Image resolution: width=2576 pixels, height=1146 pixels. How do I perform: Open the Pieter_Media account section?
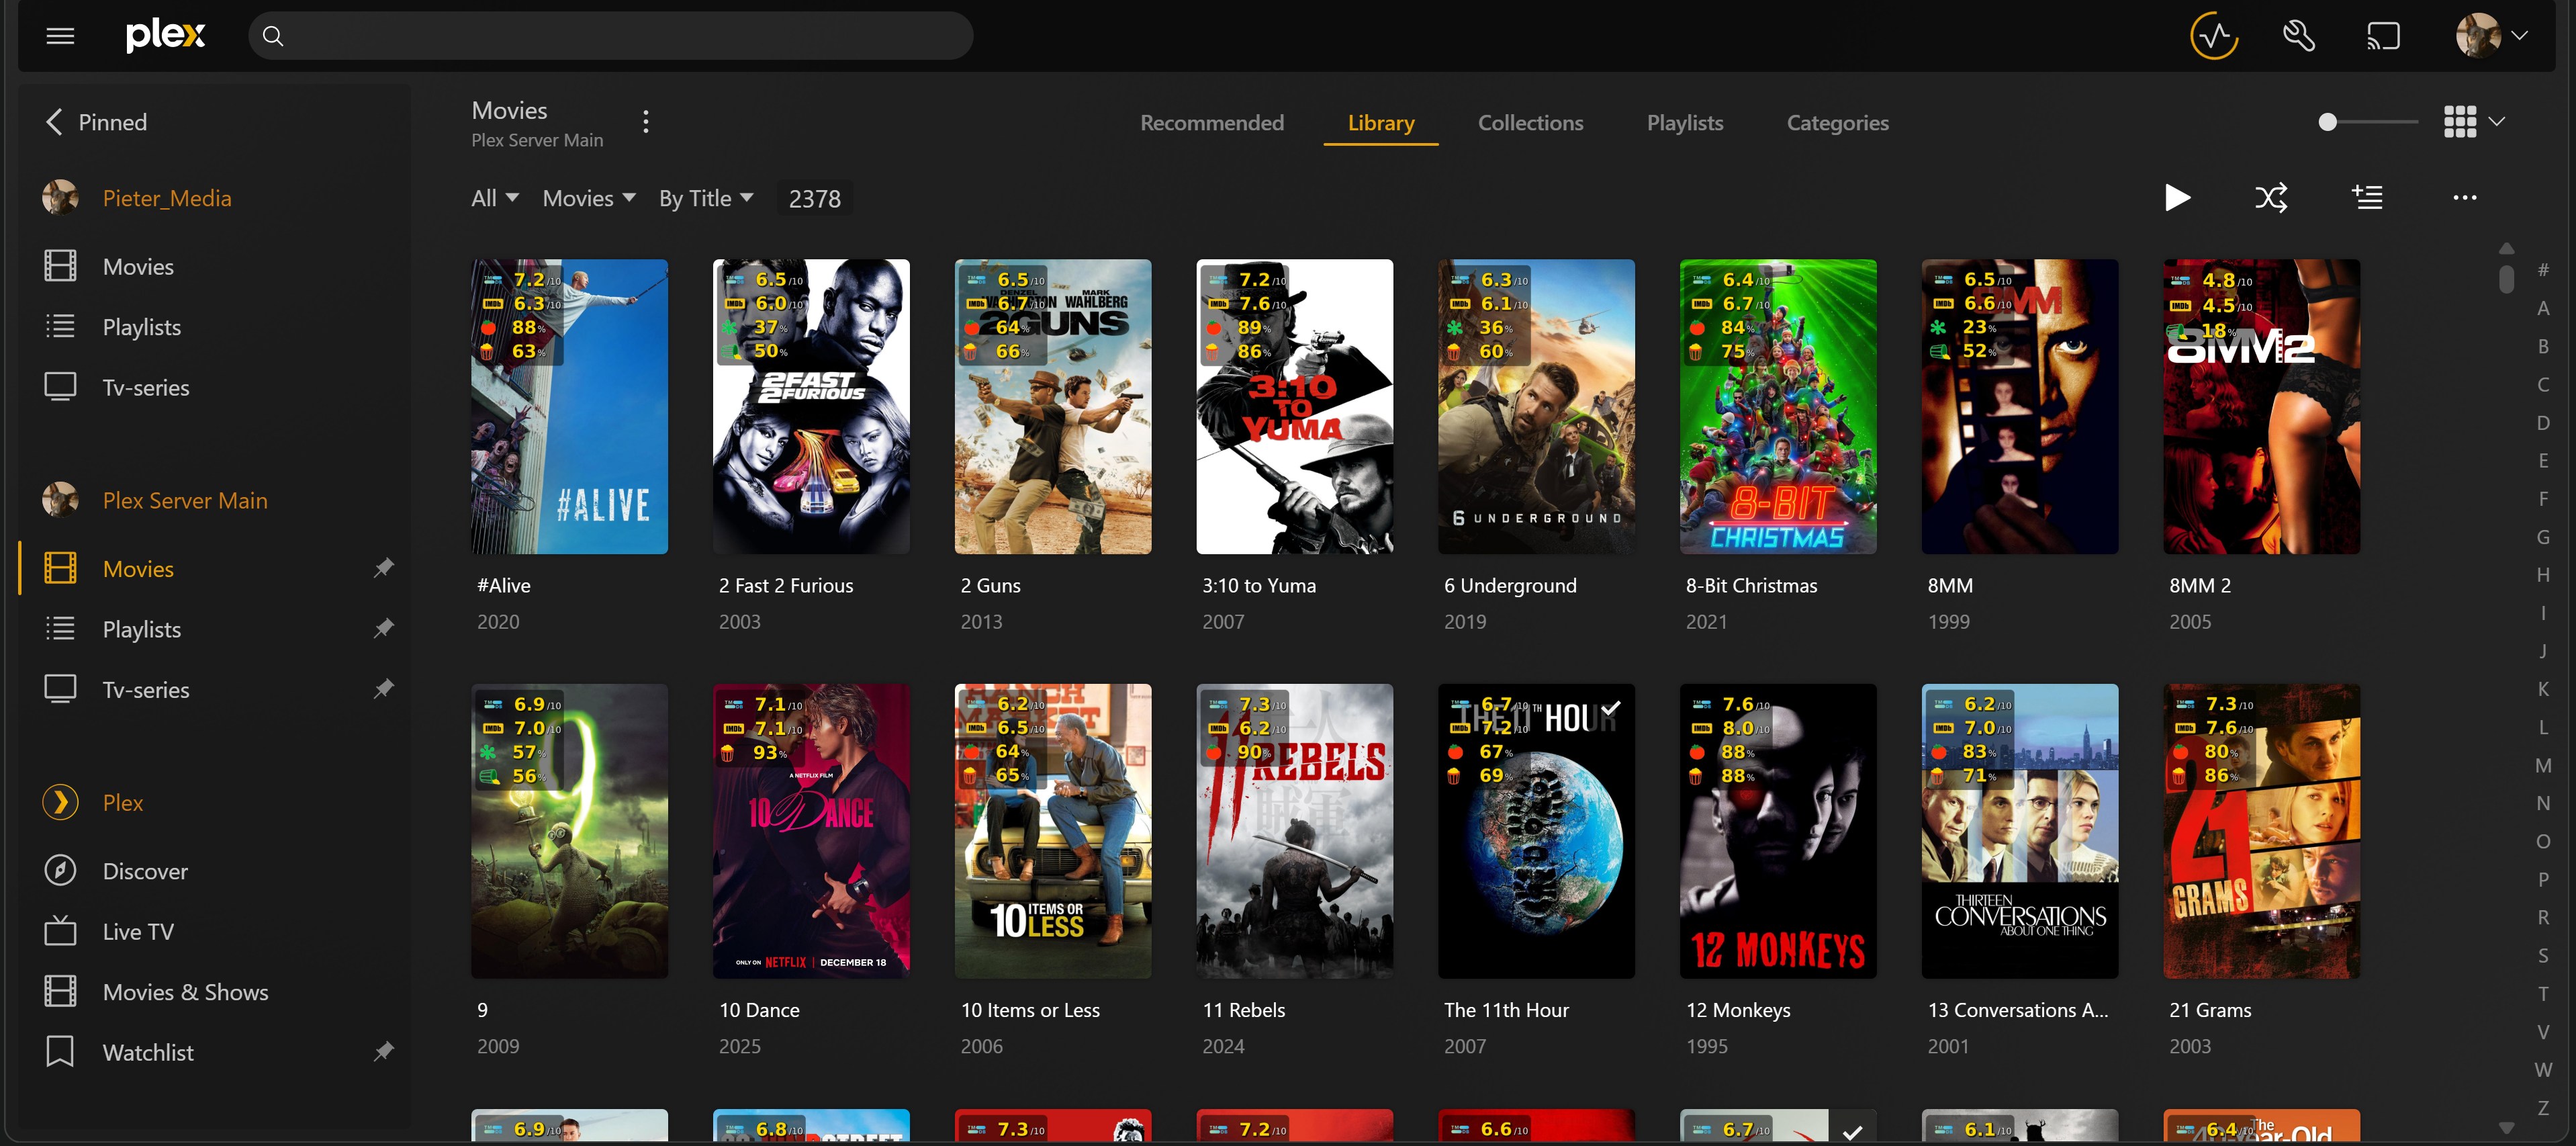(166, 197)
